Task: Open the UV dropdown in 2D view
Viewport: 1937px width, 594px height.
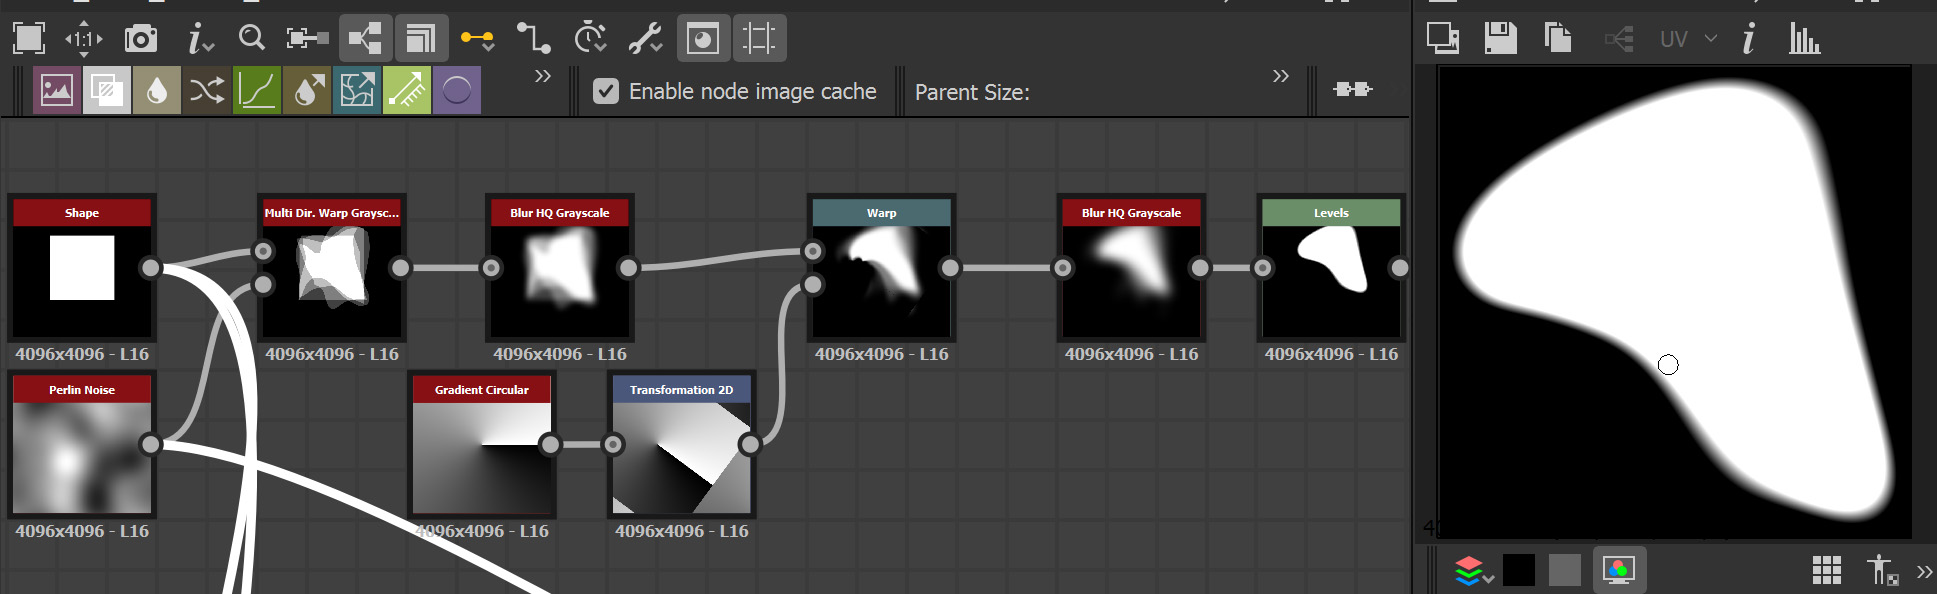Action: (1688, 39)
